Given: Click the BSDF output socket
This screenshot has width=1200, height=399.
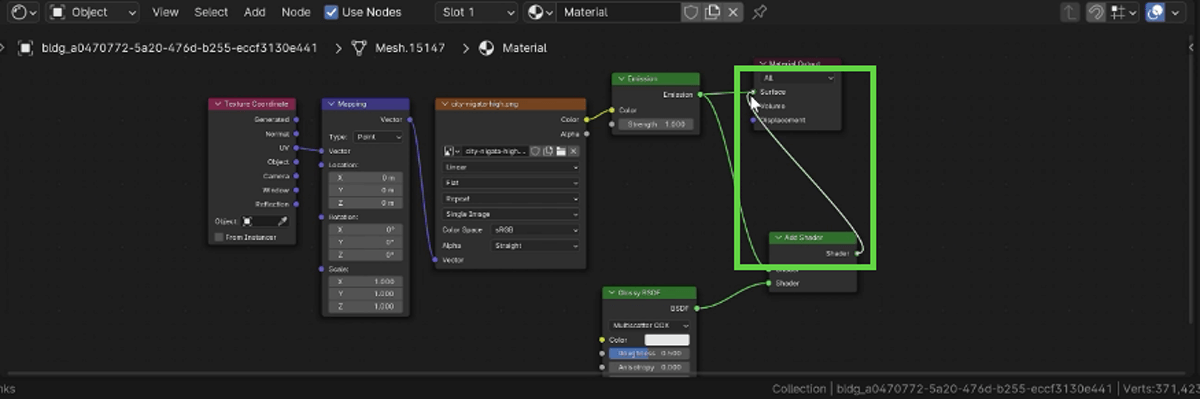Looking at the screenshot, I should 696,308.
